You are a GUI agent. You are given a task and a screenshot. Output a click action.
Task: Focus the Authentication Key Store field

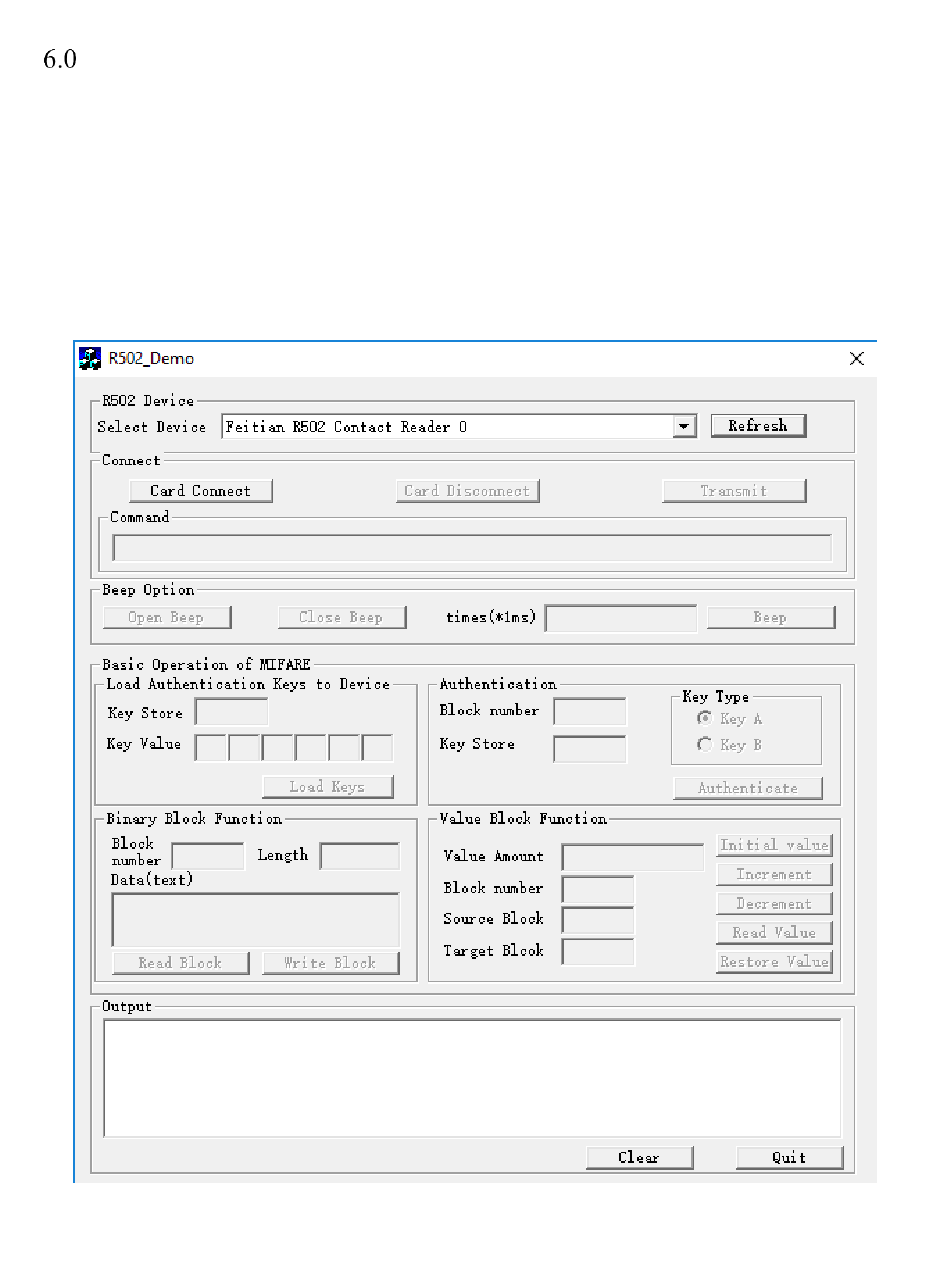tap(590, 749)
